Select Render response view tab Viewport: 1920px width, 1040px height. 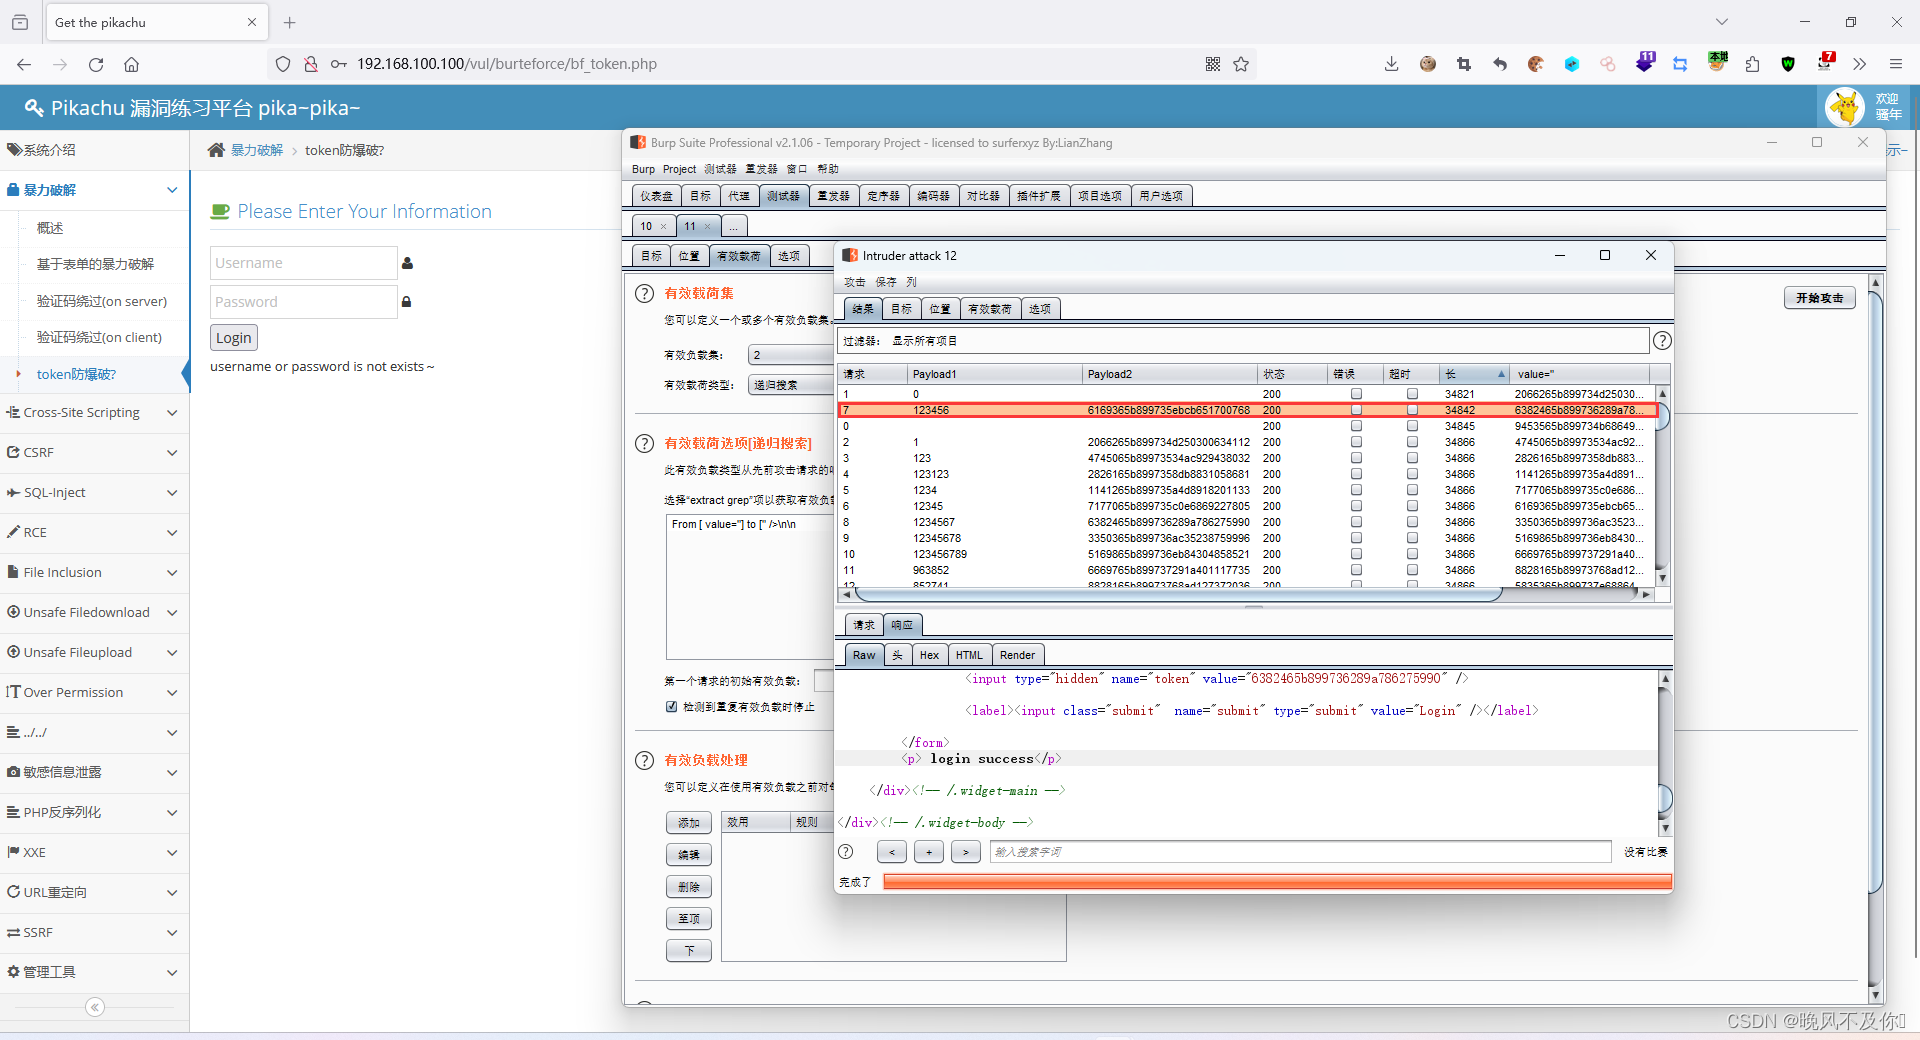(1017, 655)
